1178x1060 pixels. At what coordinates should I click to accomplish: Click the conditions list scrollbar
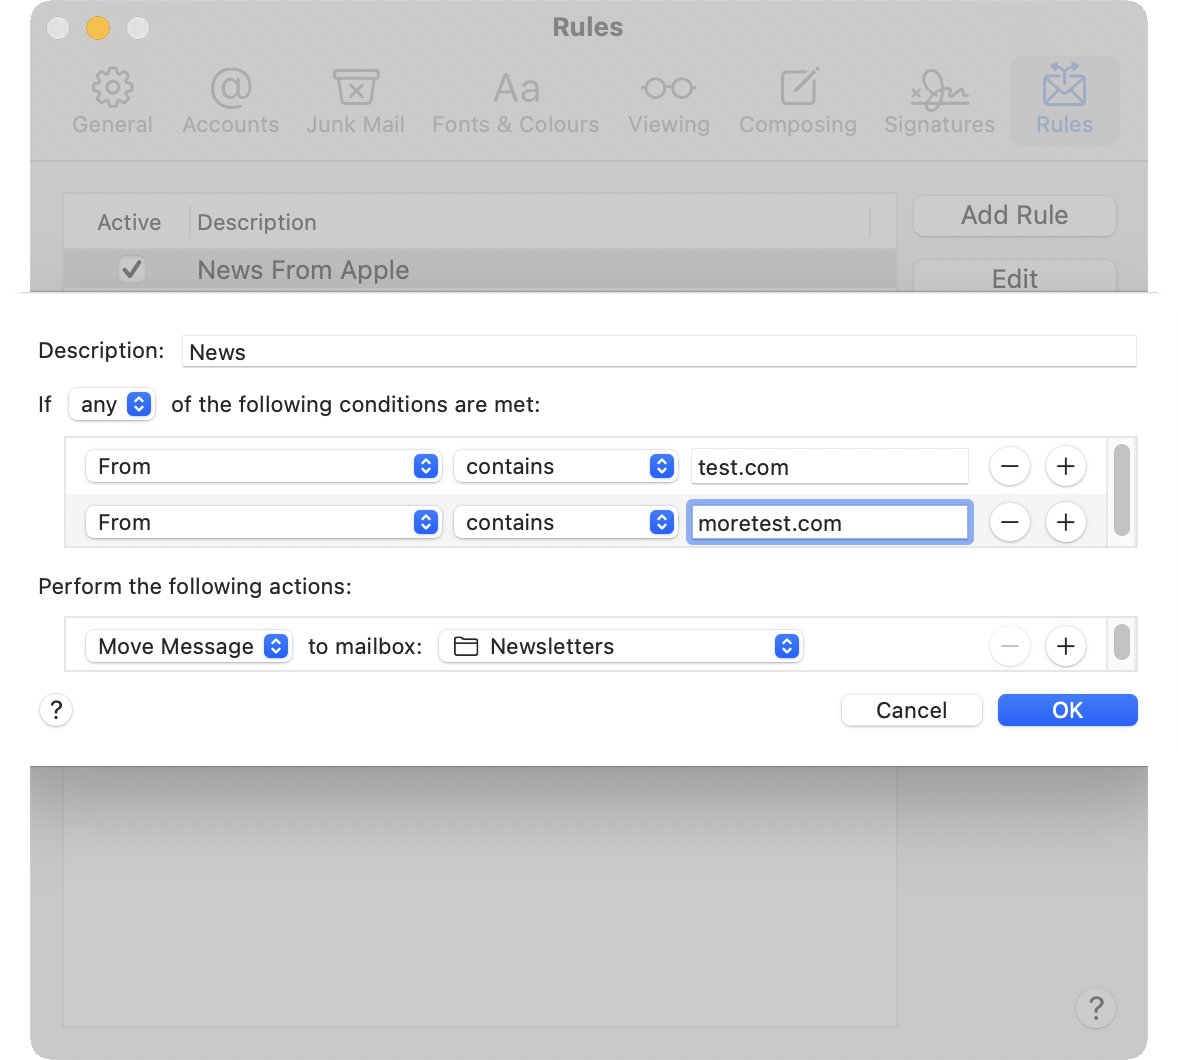[x=1121, y=490]
